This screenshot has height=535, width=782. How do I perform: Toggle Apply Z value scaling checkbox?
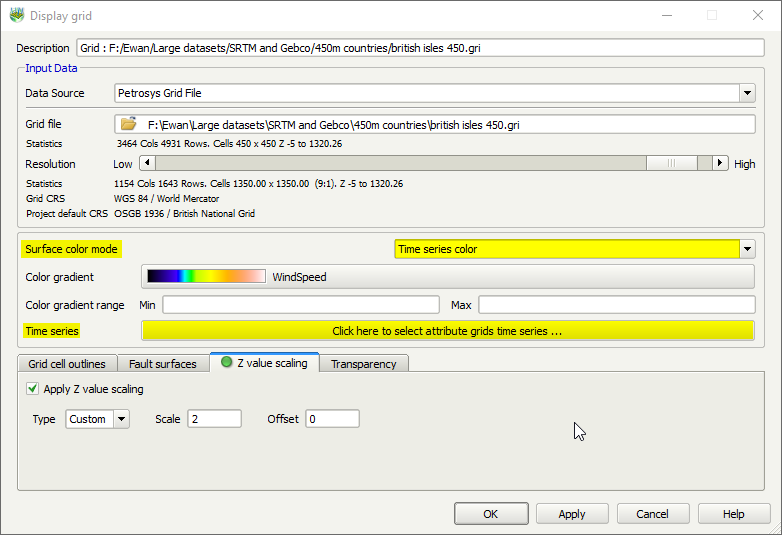click(x=33, y=389)
